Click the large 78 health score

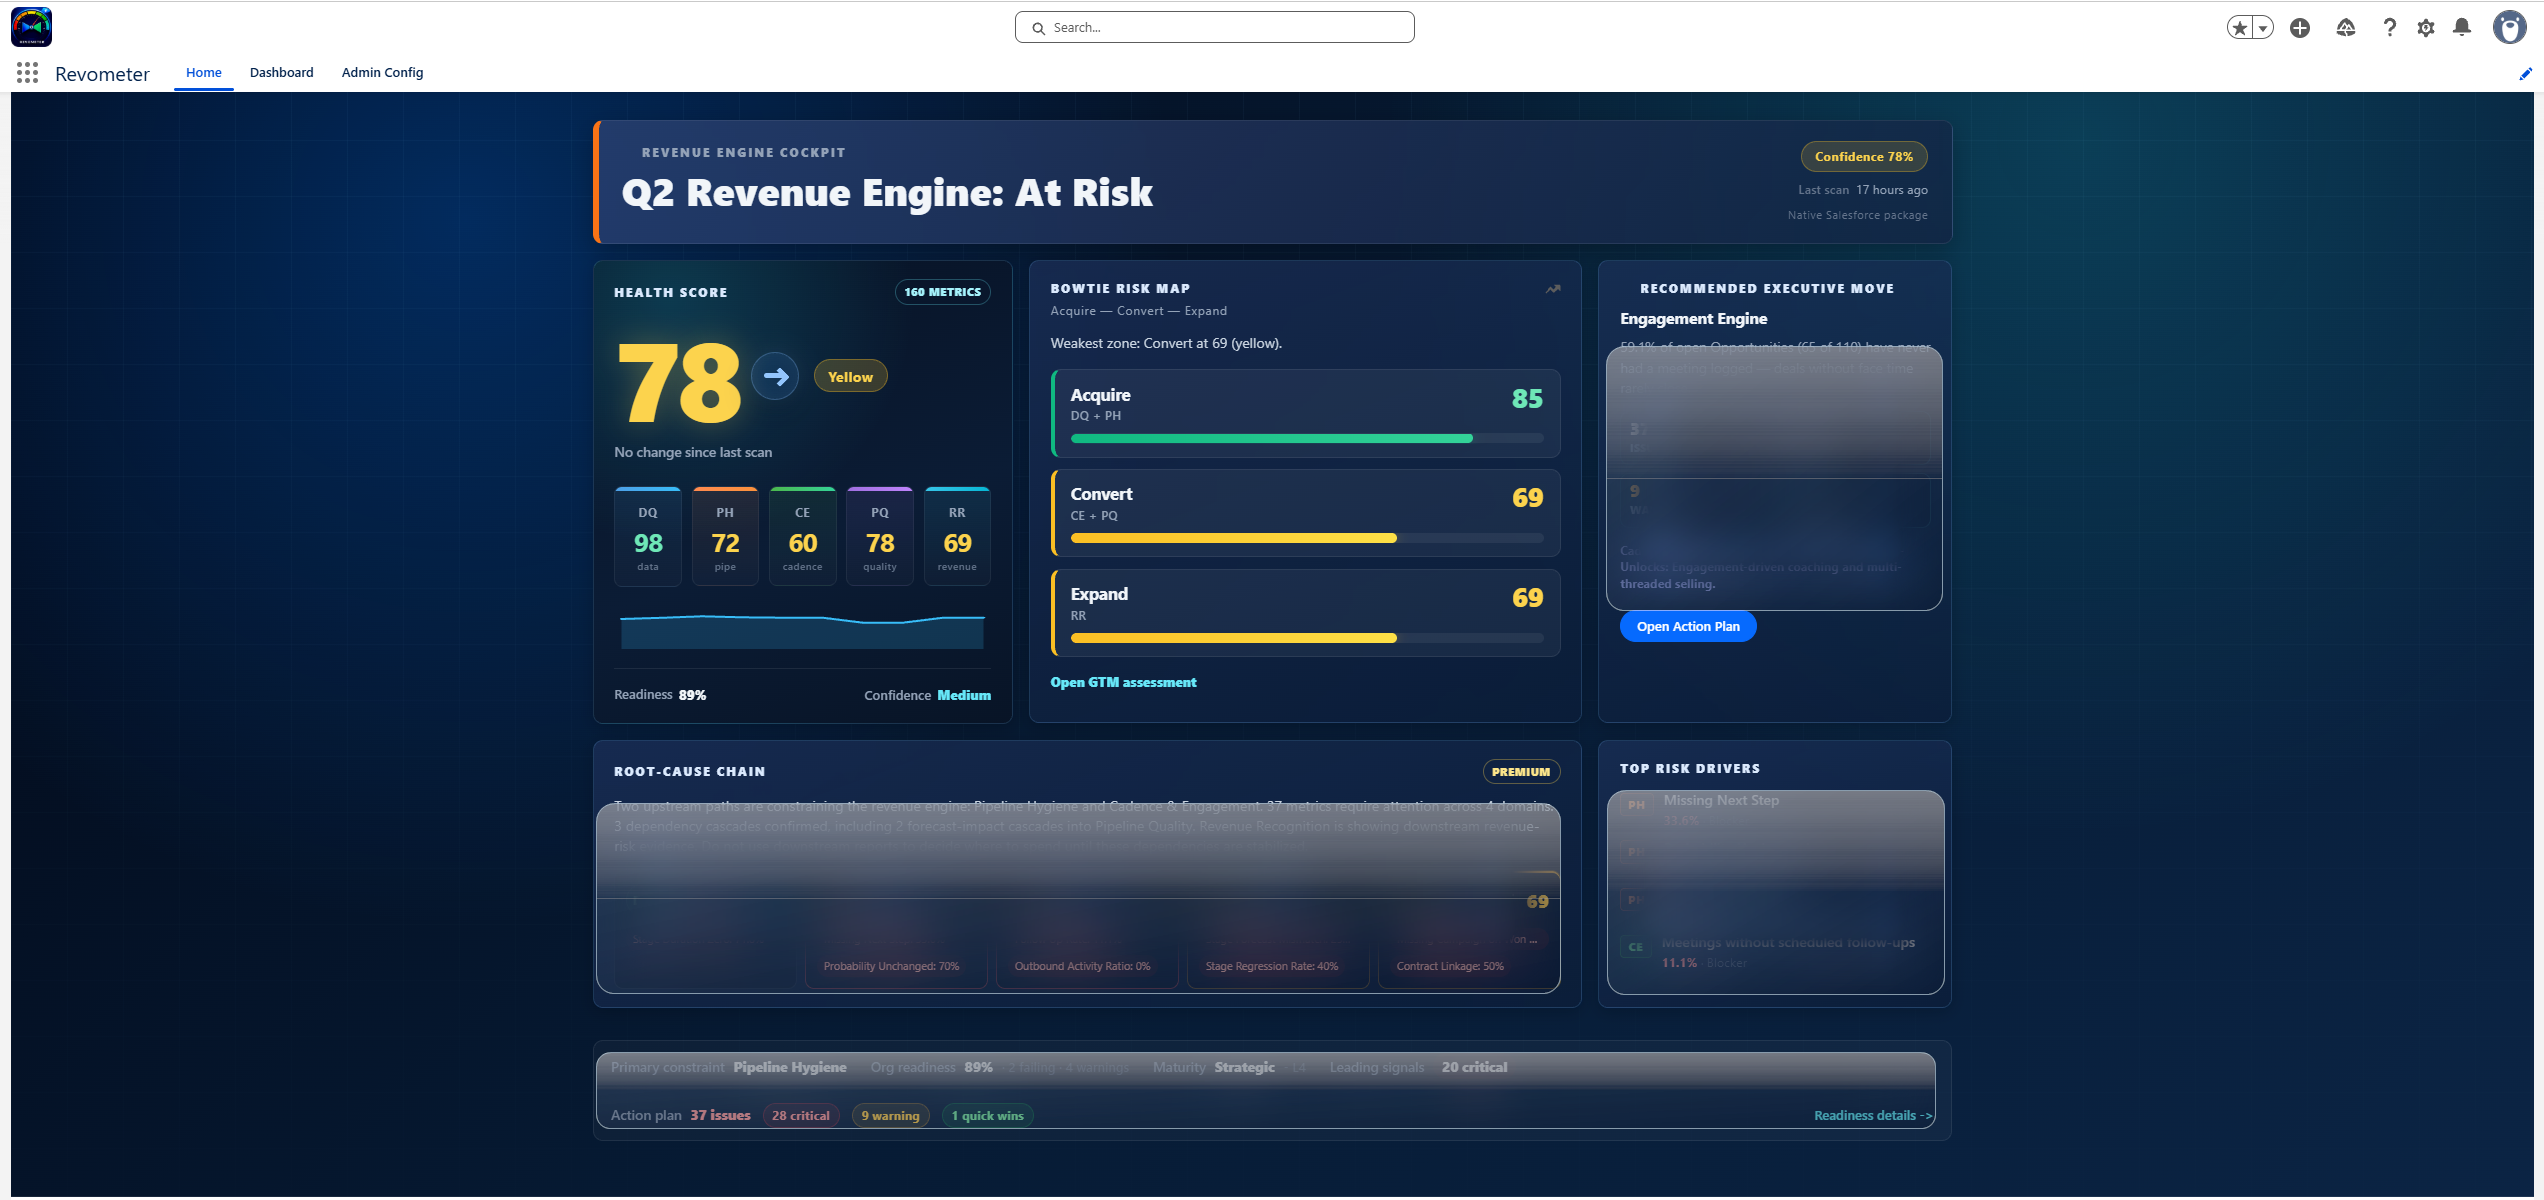(680, 382)
